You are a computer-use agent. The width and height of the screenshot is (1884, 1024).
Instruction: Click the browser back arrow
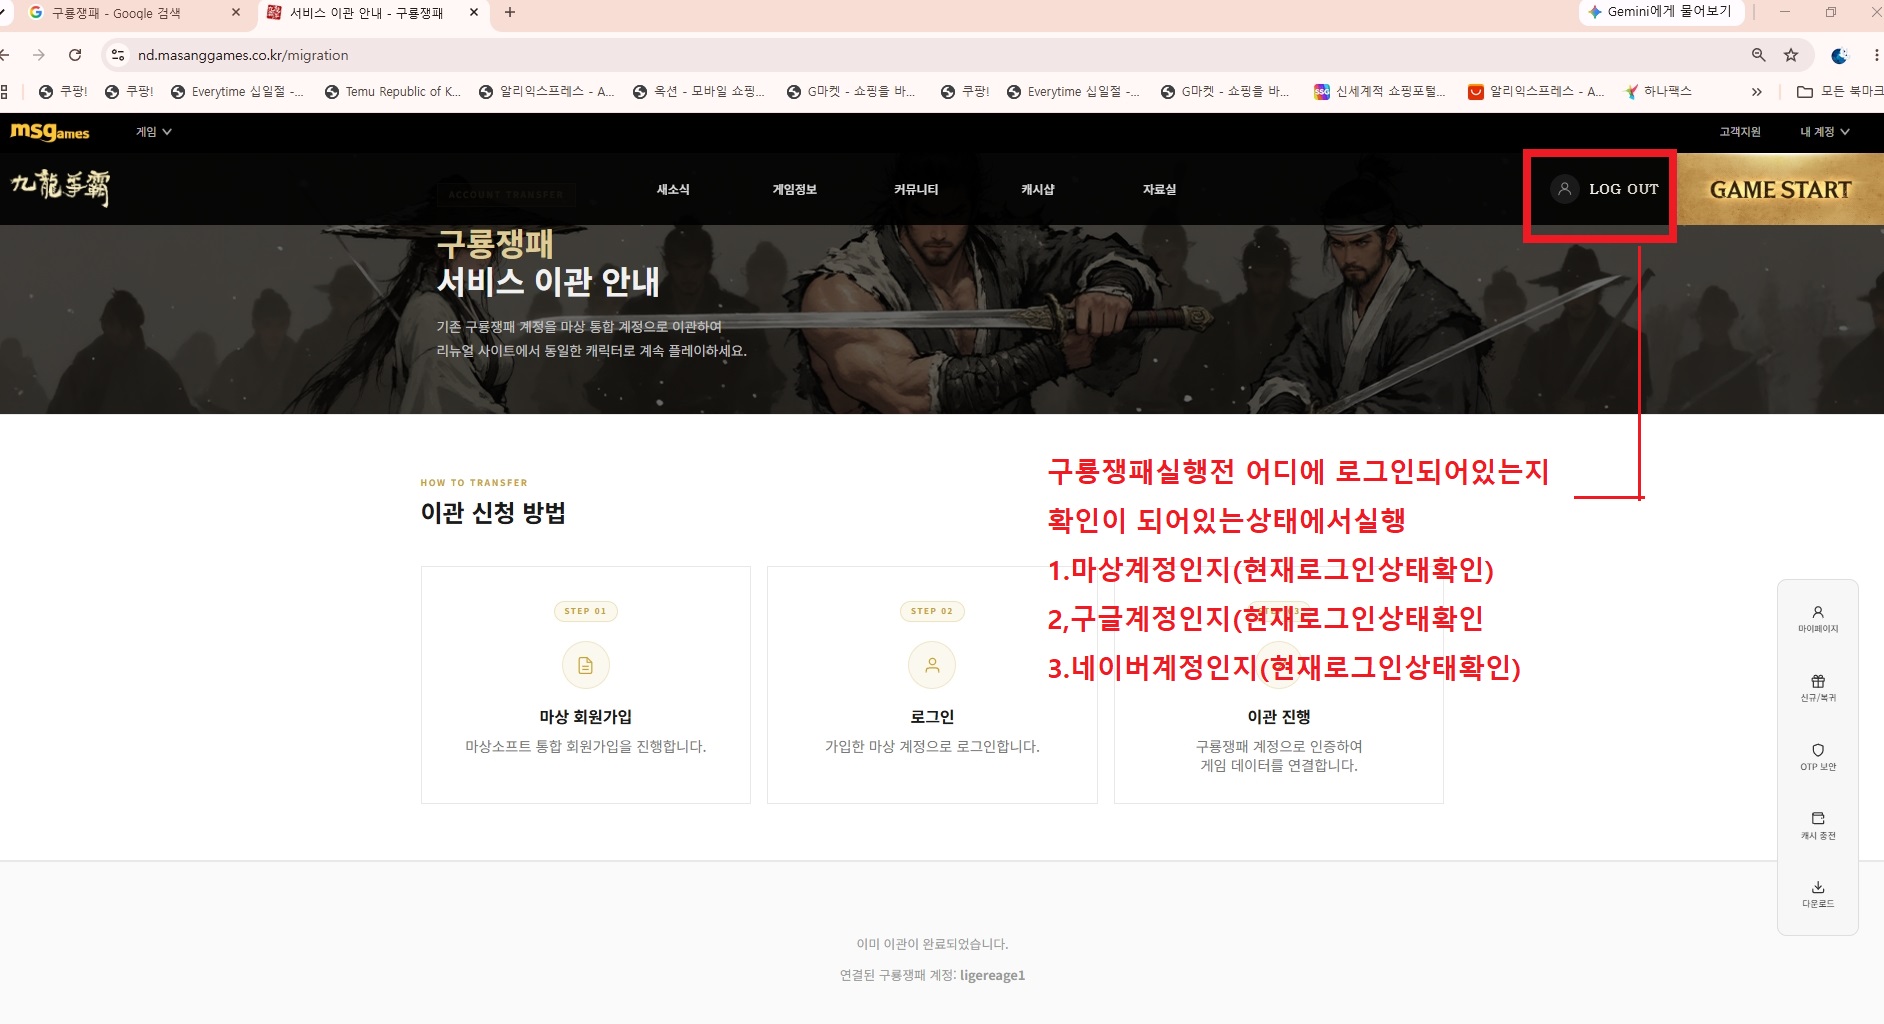click(x=6, y=55)
